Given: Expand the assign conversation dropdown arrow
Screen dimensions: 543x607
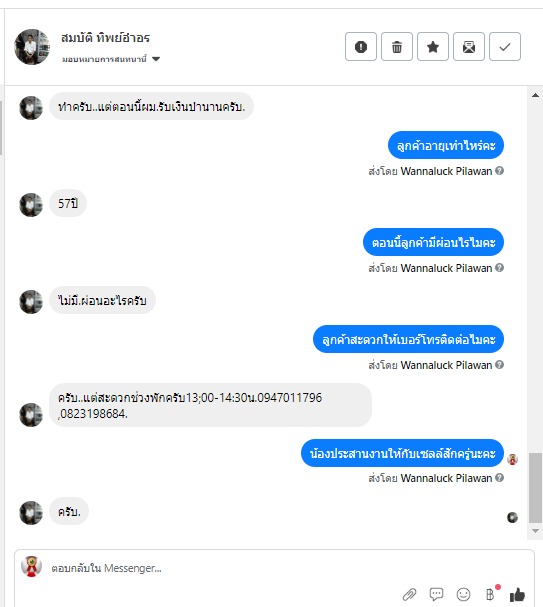Looking at the screenshot, I should pos(156,59).
